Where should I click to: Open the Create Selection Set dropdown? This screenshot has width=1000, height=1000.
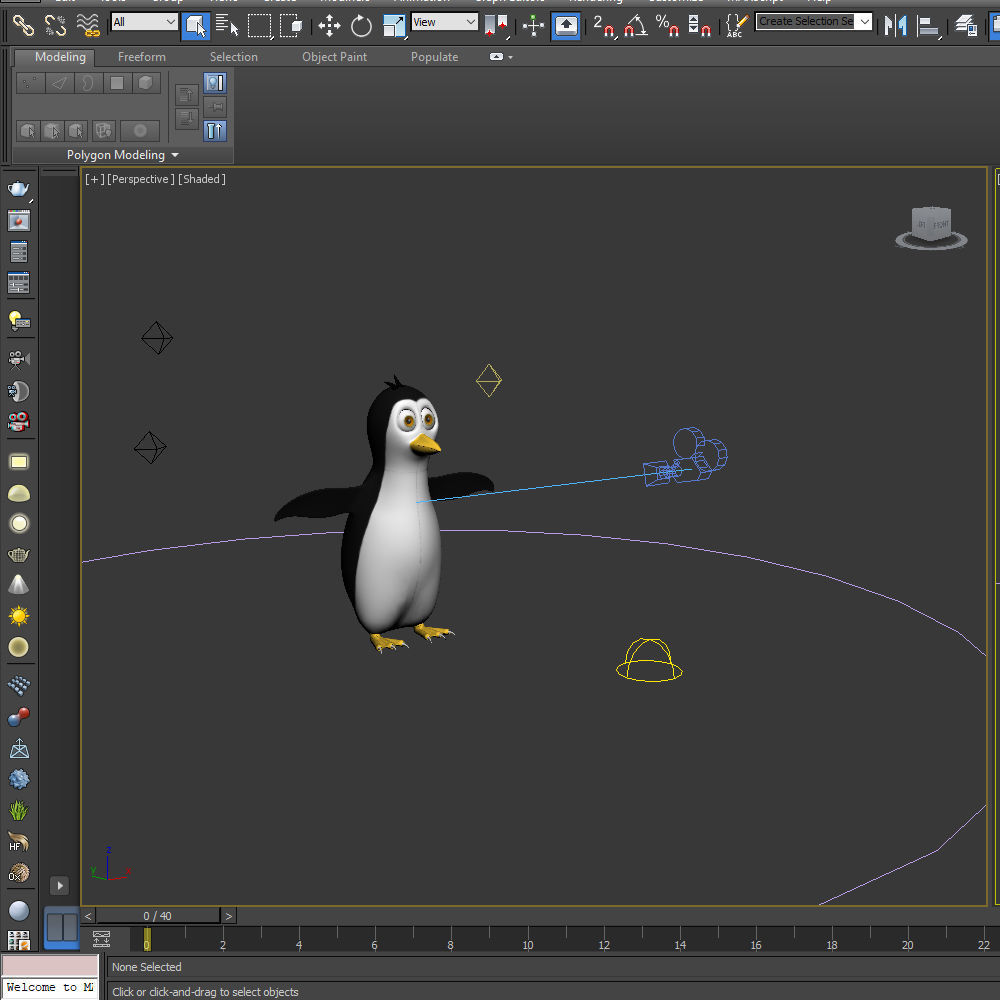814,21
